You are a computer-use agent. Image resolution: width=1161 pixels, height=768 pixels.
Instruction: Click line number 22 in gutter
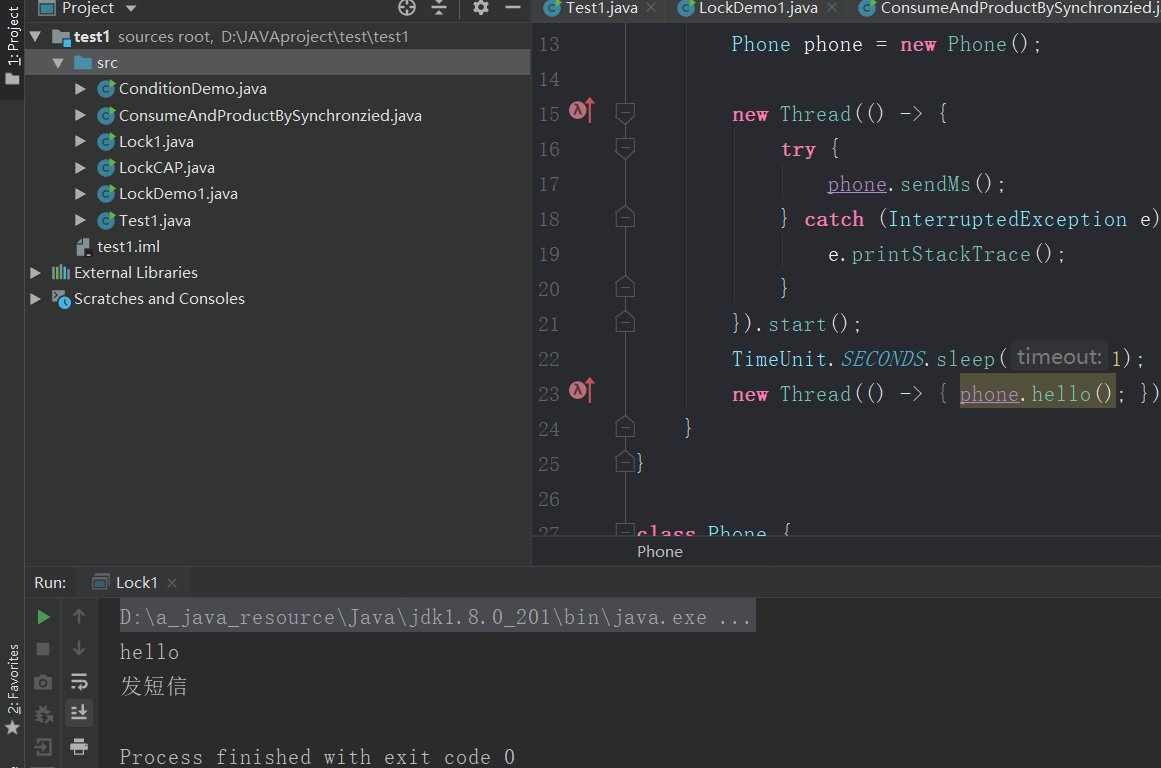[549, 359]
